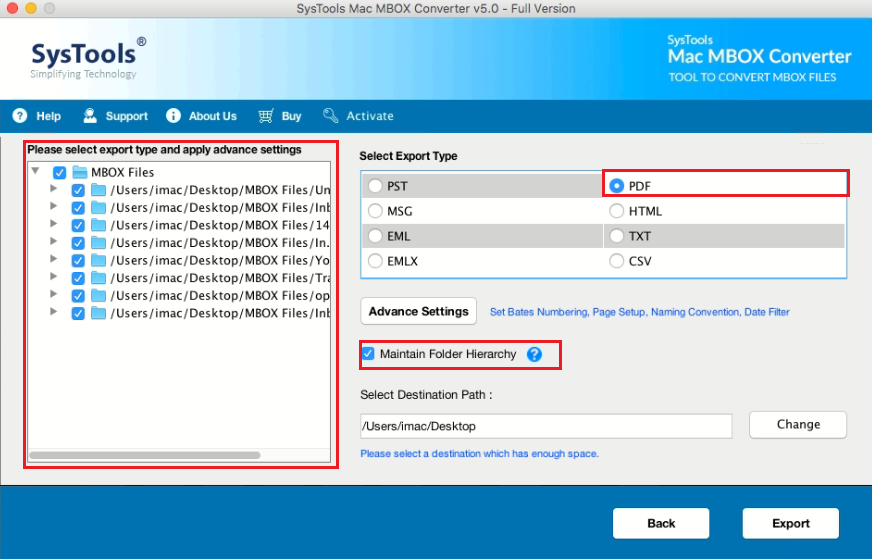872x559 pixels.
Task: Select the /Users/imac/Desktop/MBOX Files/14 row text
Action: pyautogui.click(x=220, y=225)
